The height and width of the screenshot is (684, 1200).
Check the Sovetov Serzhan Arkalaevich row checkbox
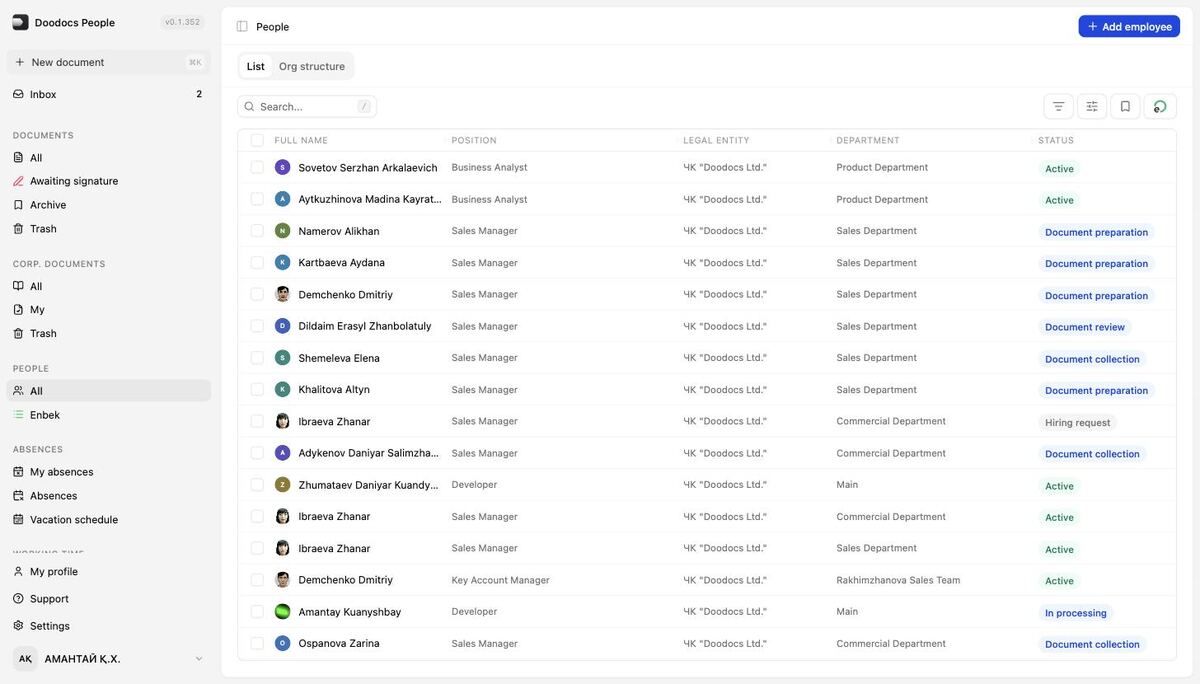(257, 167)
